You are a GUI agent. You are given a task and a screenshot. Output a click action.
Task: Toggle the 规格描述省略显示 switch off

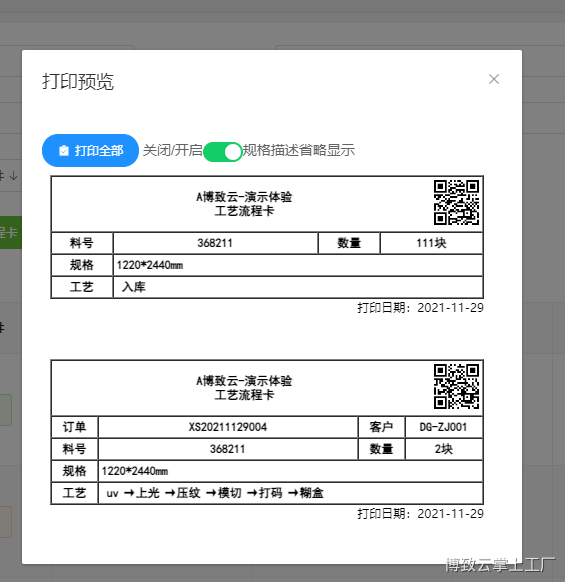223,151
